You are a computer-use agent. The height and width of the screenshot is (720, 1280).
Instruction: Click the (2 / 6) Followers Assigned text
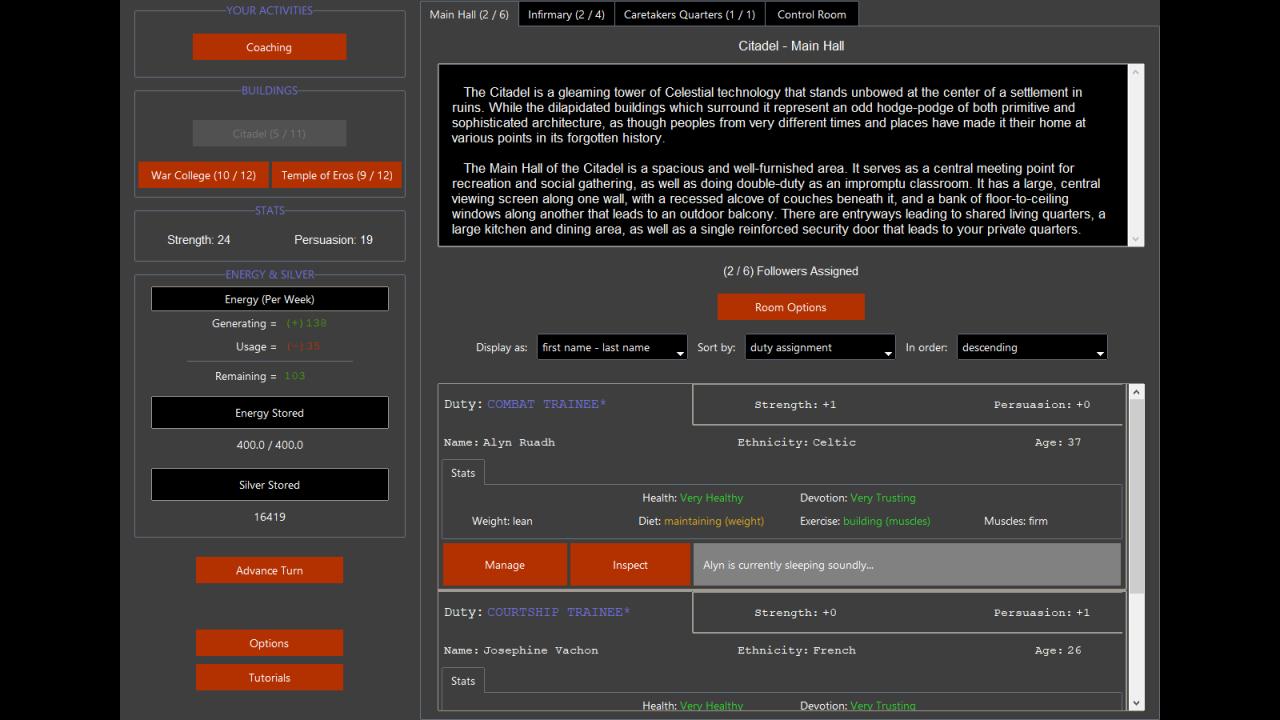pyautogui.click(x=790, y=271)
